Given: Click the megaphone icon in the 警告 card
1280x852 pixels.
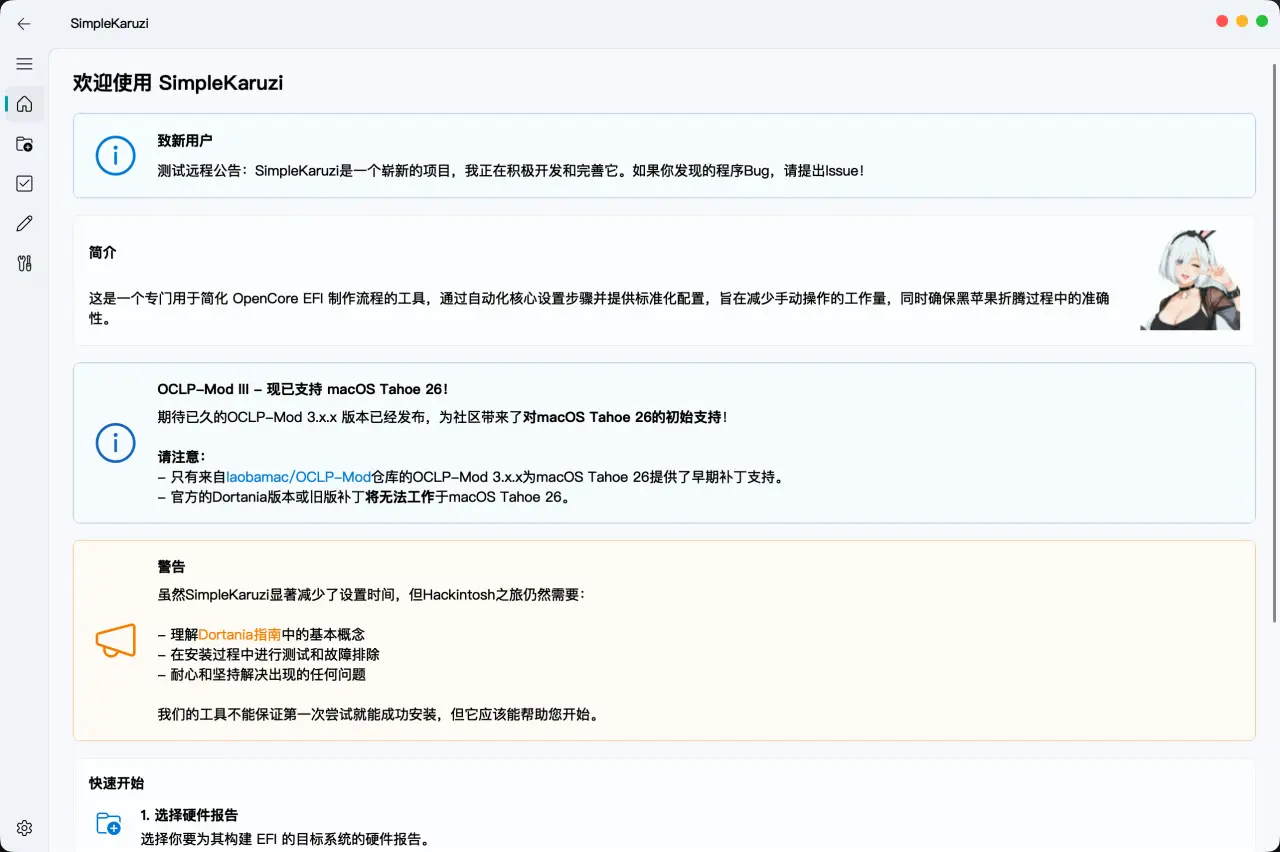Looking at the screenshot, I should [115, 641].
